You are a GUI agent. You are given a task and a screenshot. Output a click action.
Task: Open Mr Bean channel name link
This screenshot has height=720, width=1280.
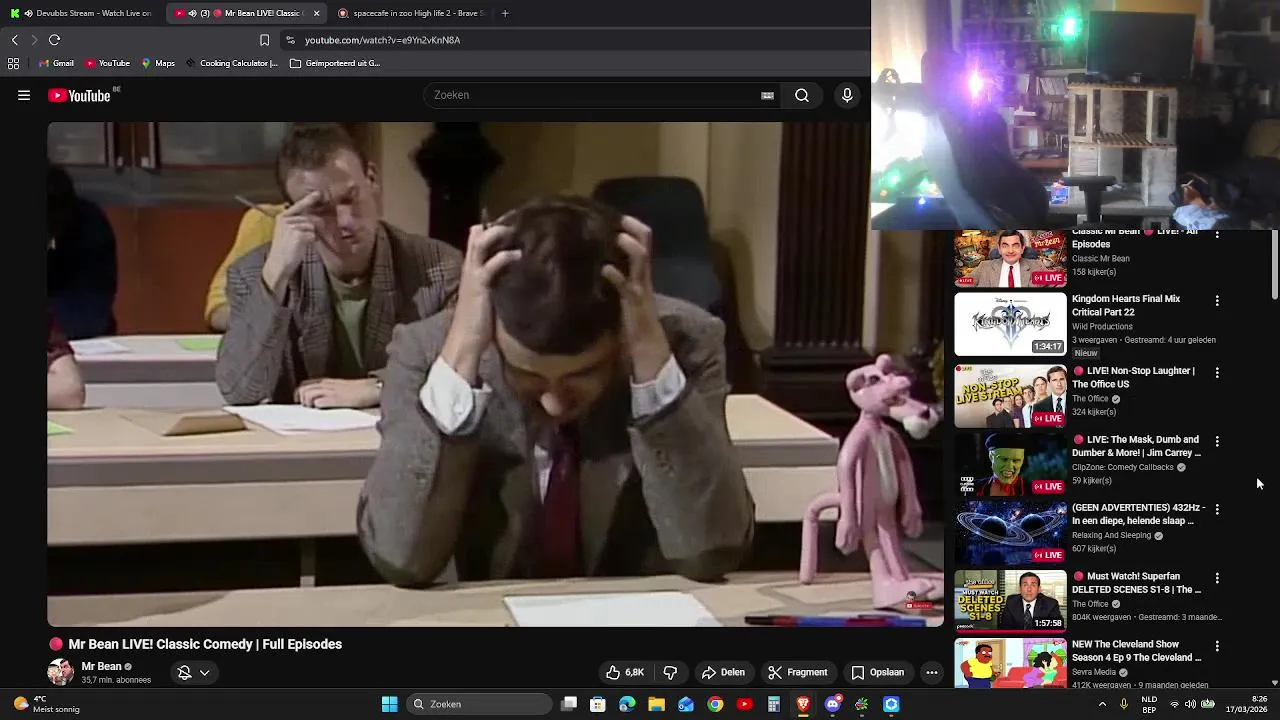[101, 666]
